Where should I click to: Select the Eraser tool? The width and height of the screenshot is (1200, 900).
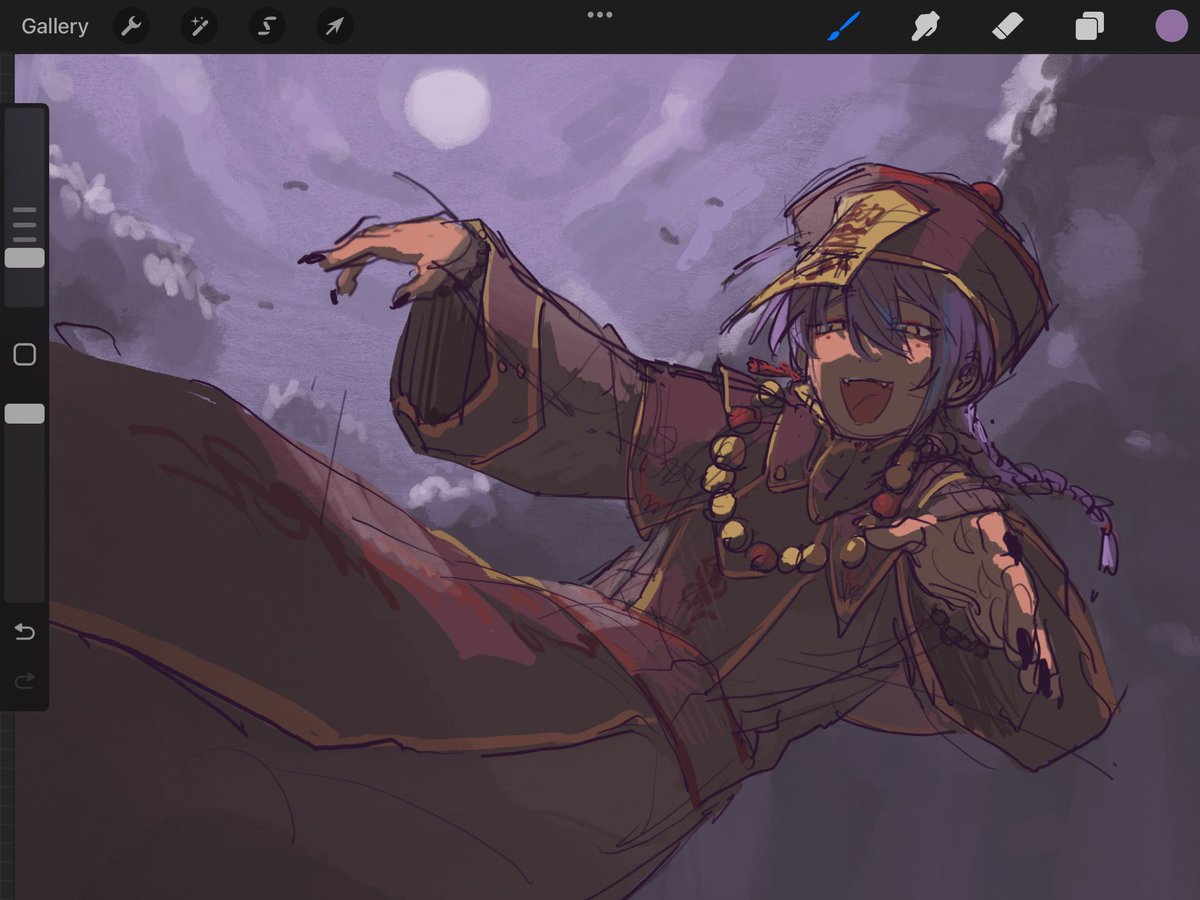1008,26
